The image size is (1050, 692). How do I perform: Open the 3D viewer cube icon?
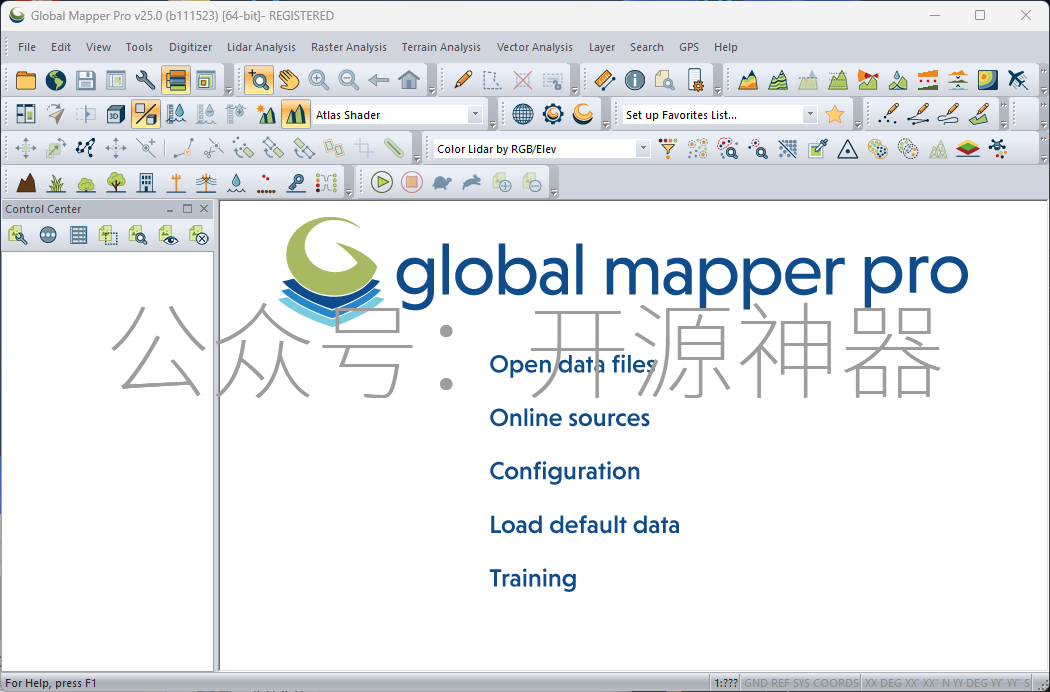[116, 115]
